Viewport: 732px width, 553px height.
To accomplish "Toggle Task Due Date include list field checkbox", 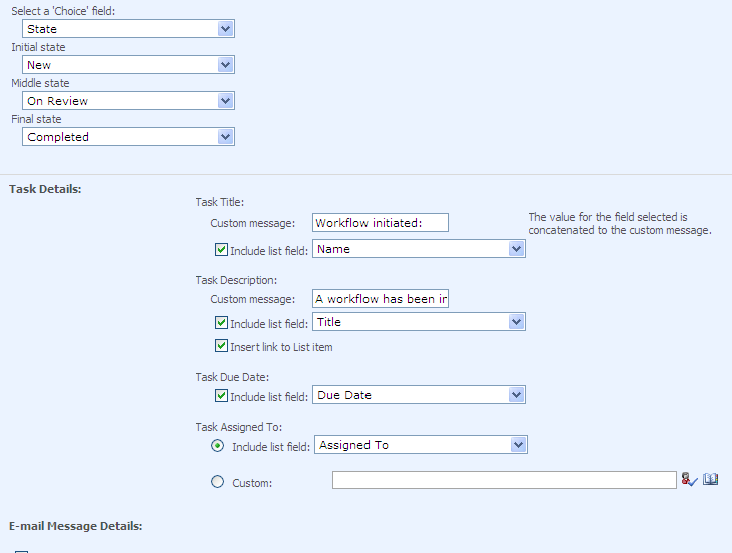I will (x=222, y=395).
